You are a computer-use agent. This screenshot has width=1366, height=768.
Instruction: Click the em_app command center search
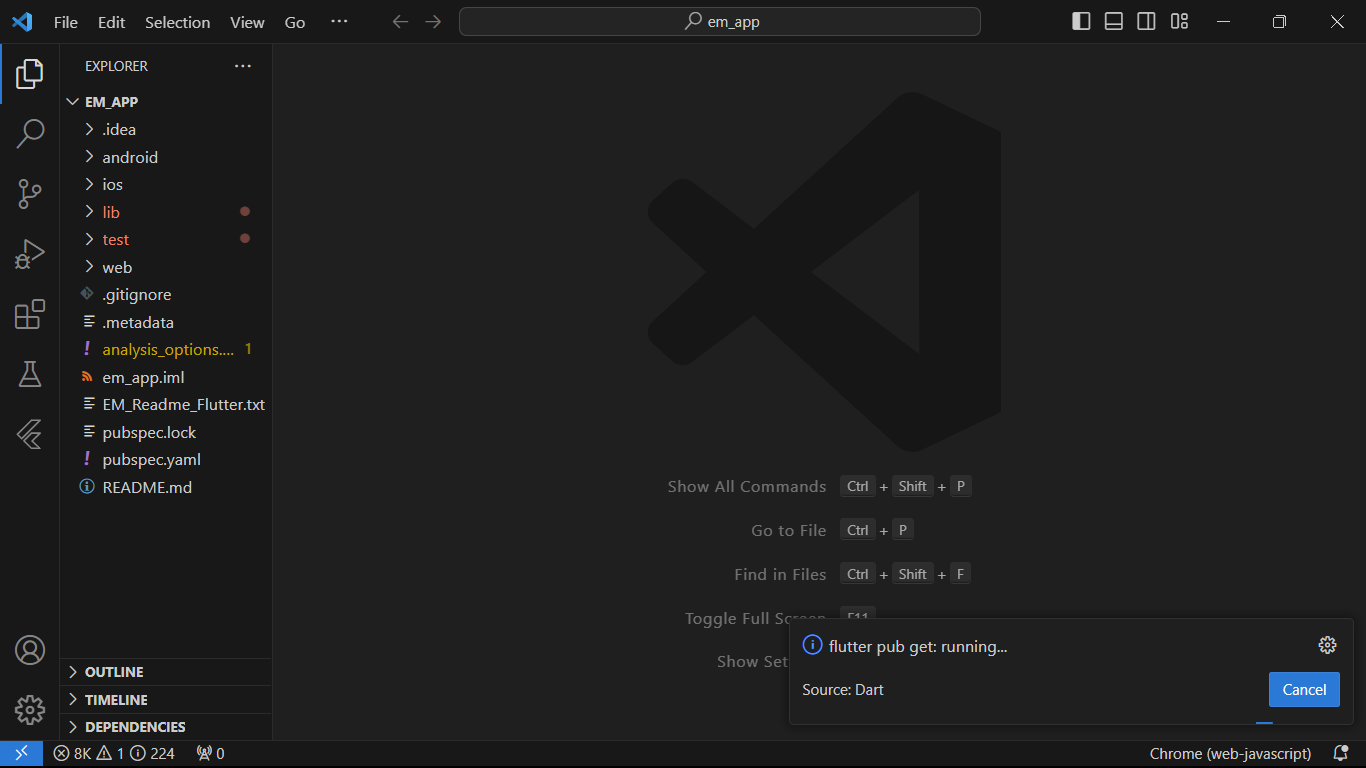point(720,22)
